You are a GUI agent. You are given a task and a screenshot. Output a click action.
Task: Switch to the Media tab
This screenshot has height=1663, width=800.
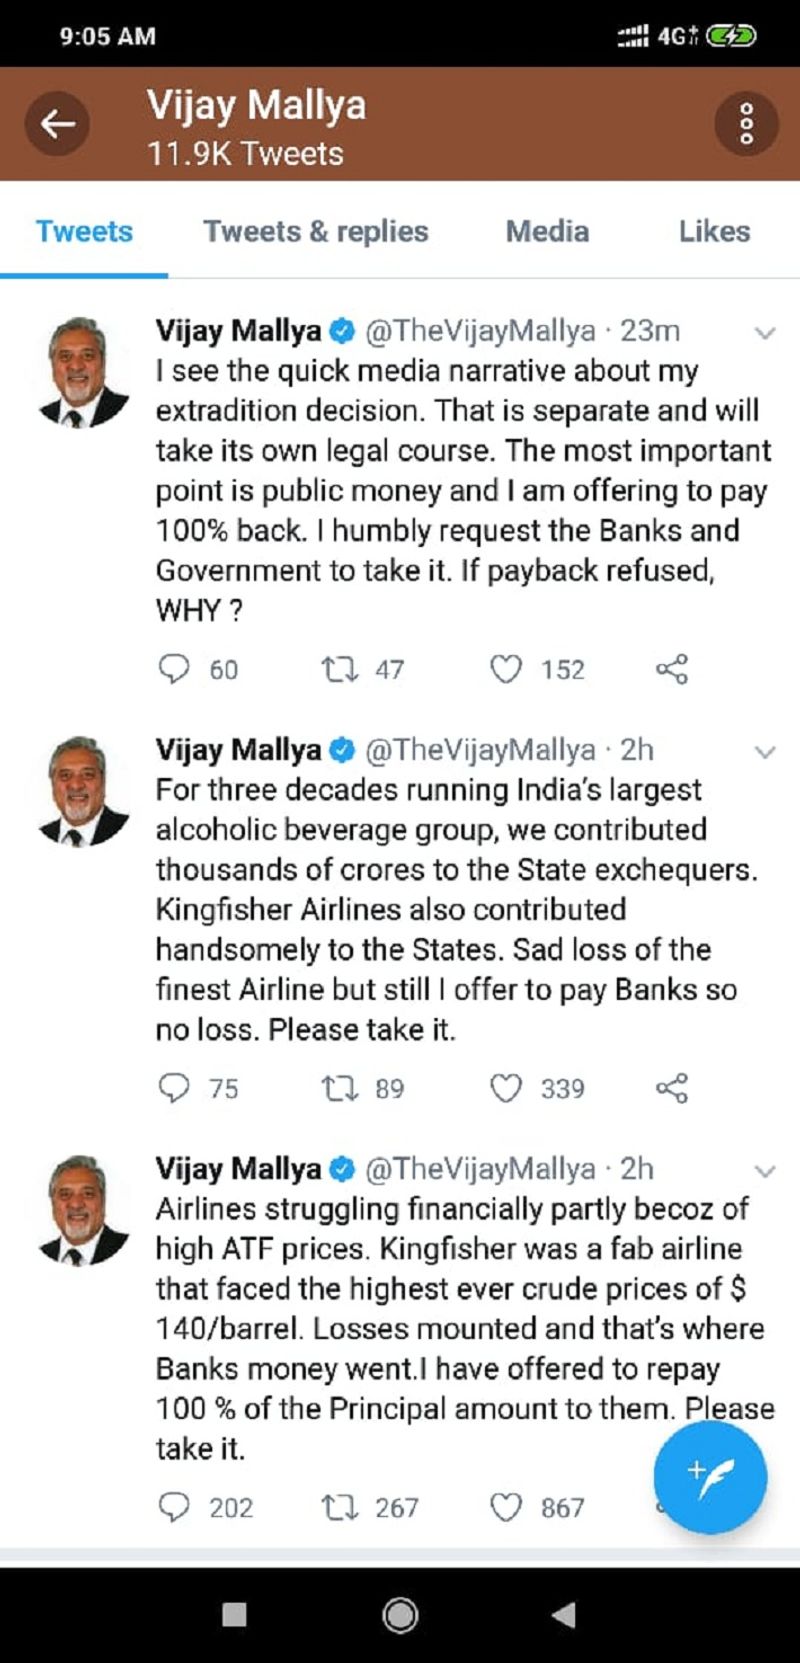click(547, 231)
